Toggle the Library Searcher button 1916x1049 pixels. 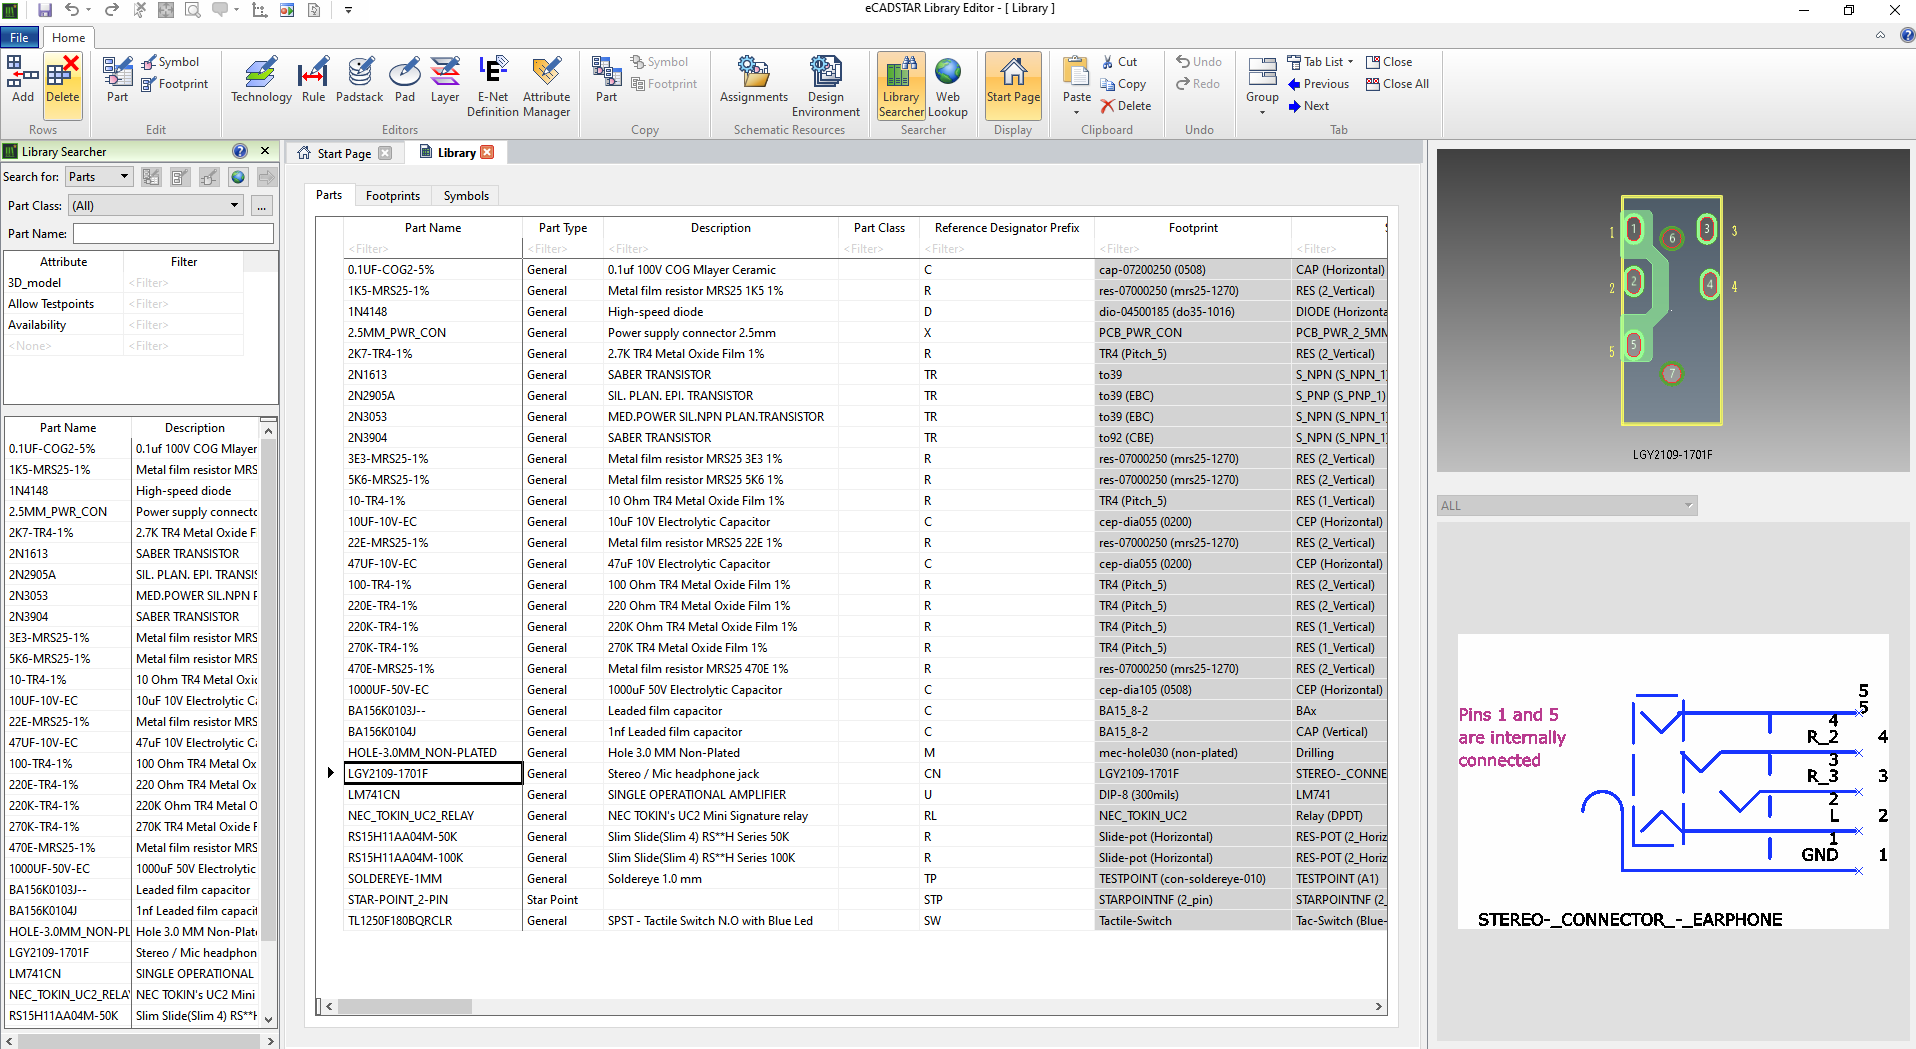900,86
